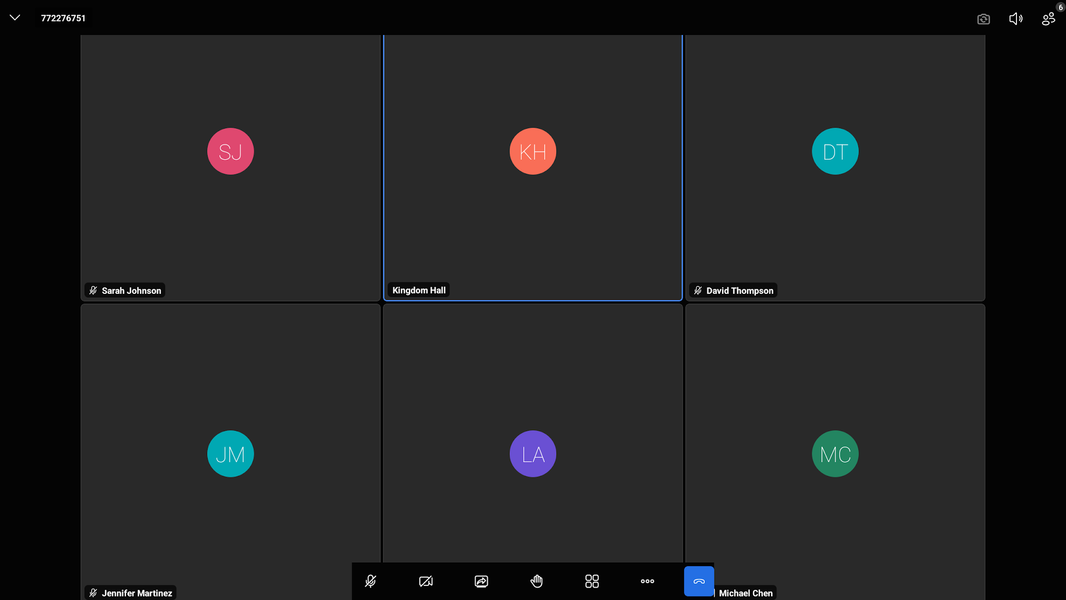Open the More options menu
Image resolution: width=1066 pixels, height=600 pixels.
pyautogui.click(x=646, y=581)
